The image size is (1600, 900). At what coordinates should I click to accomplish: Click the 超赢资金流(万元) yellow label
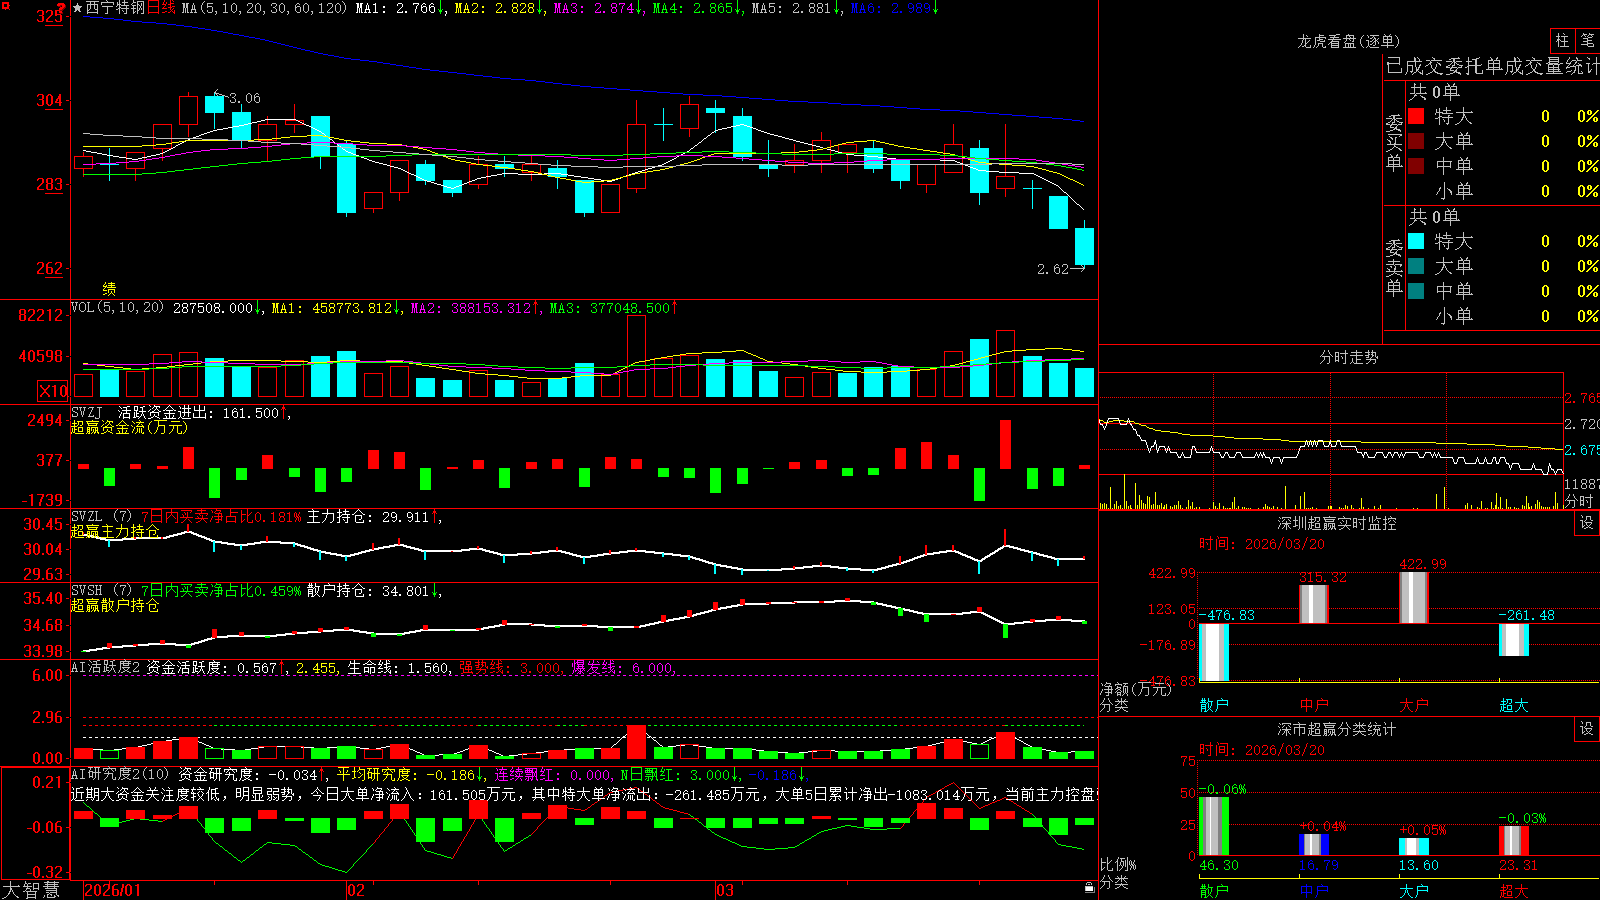click(x=129, y=427)
